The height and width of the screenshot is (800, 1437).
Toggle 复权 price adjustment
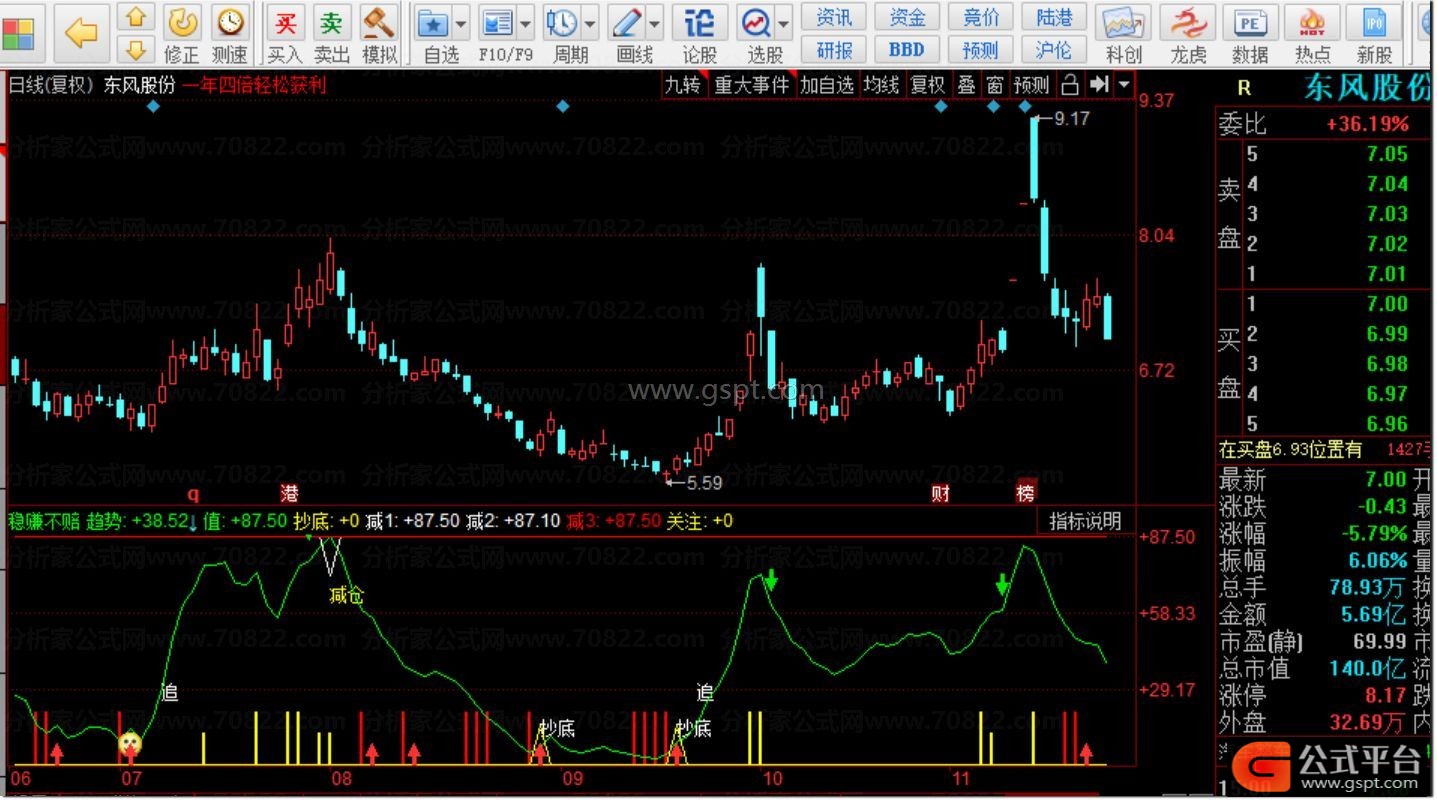(927, 85)
